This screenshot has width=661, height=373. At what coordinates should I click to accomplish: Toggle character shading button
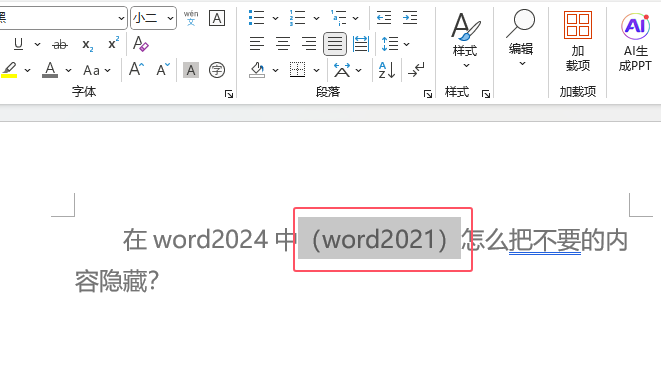coord(191,70)
